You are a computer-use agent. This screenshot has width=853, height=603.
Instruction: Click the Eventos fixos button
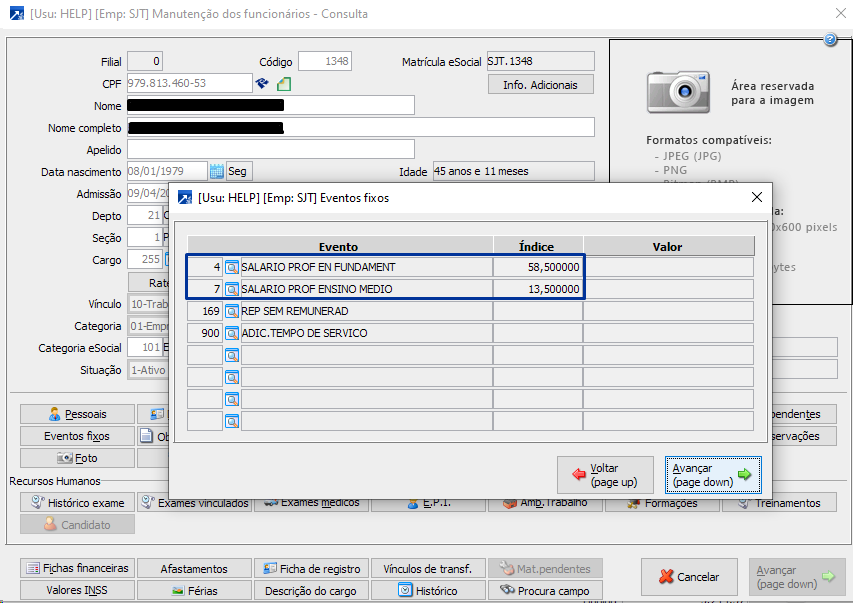coord(77,436)
